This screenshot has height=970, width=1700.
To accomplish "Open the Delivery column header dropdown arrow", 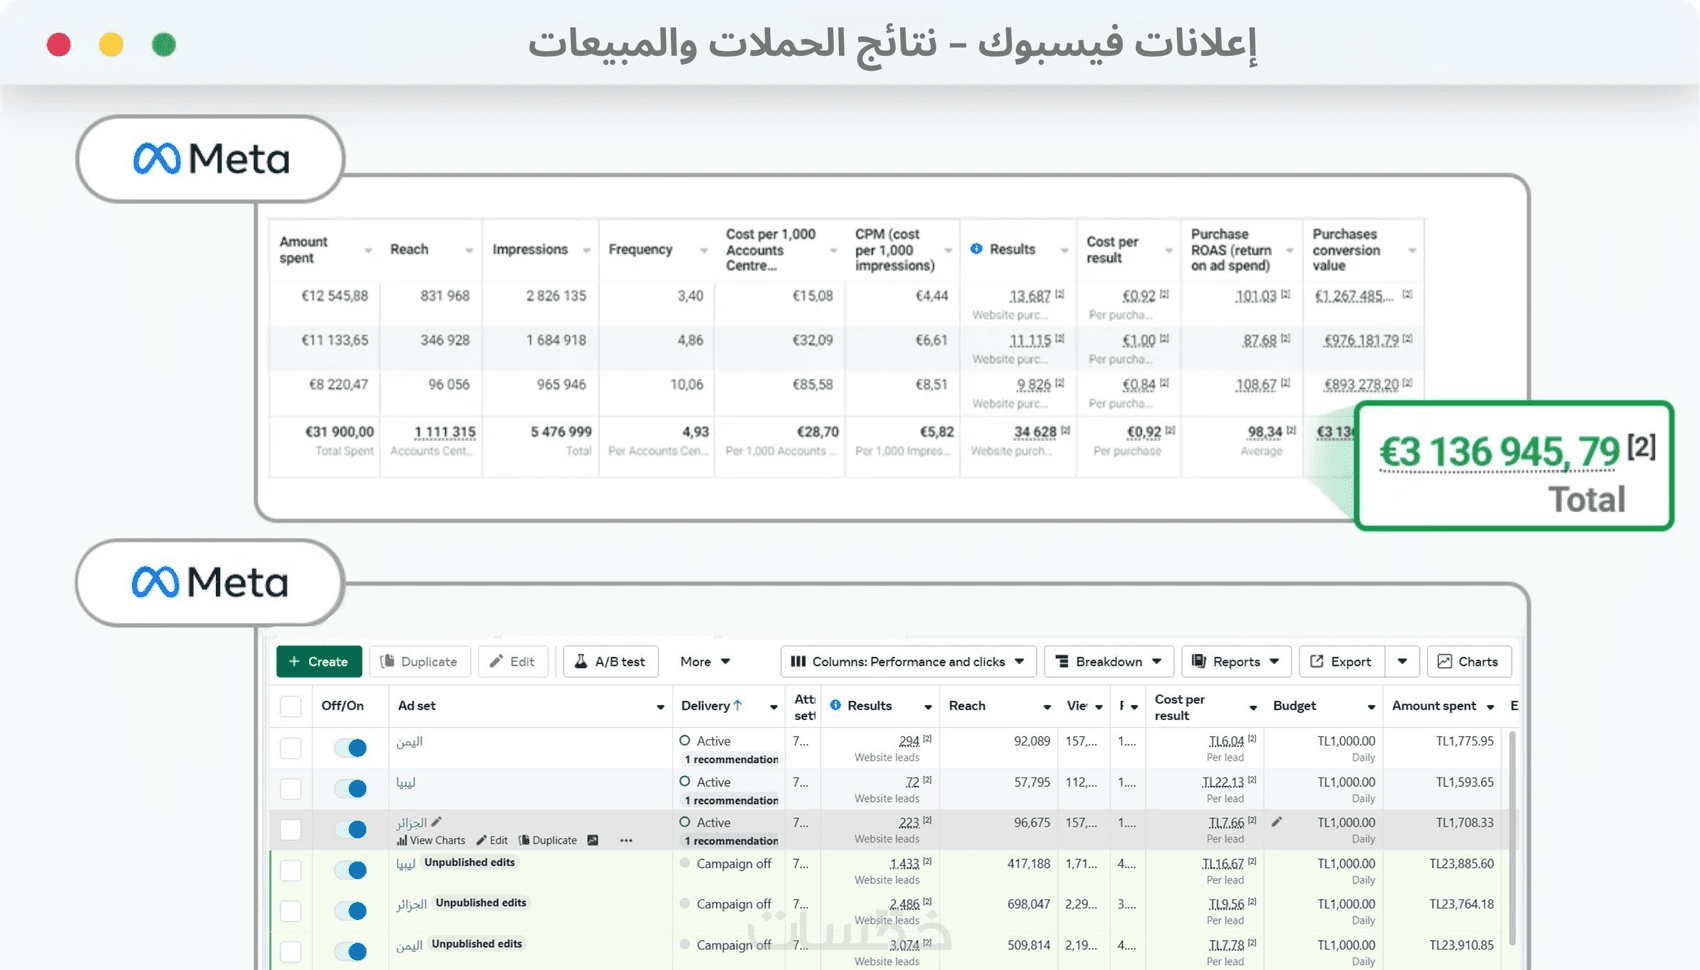I will (x=773, y=707).
